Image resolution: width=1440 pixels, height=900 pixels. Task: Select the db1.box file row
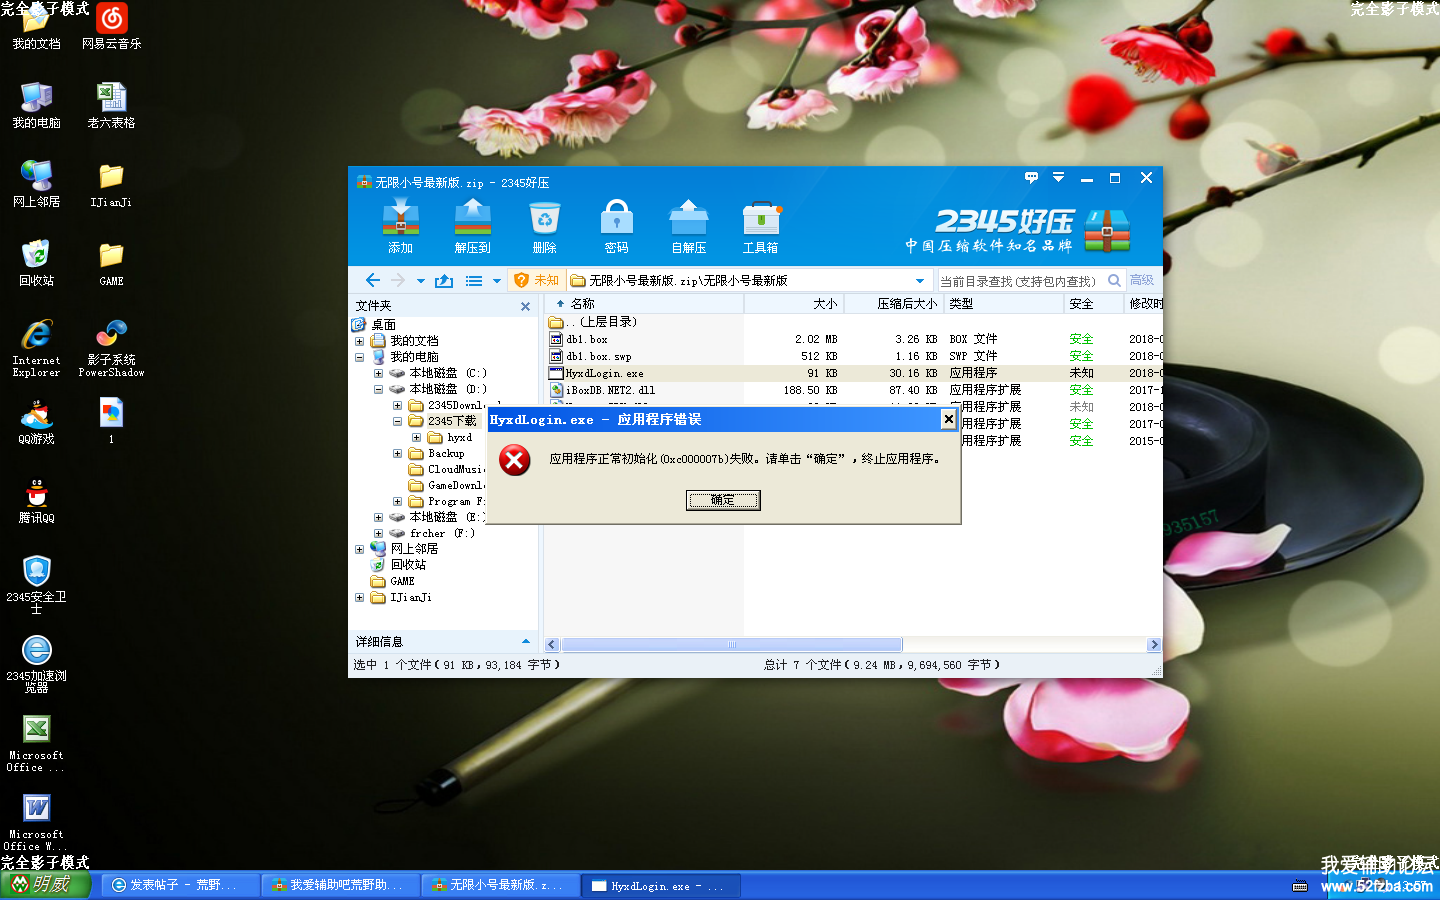coord(852,339)
